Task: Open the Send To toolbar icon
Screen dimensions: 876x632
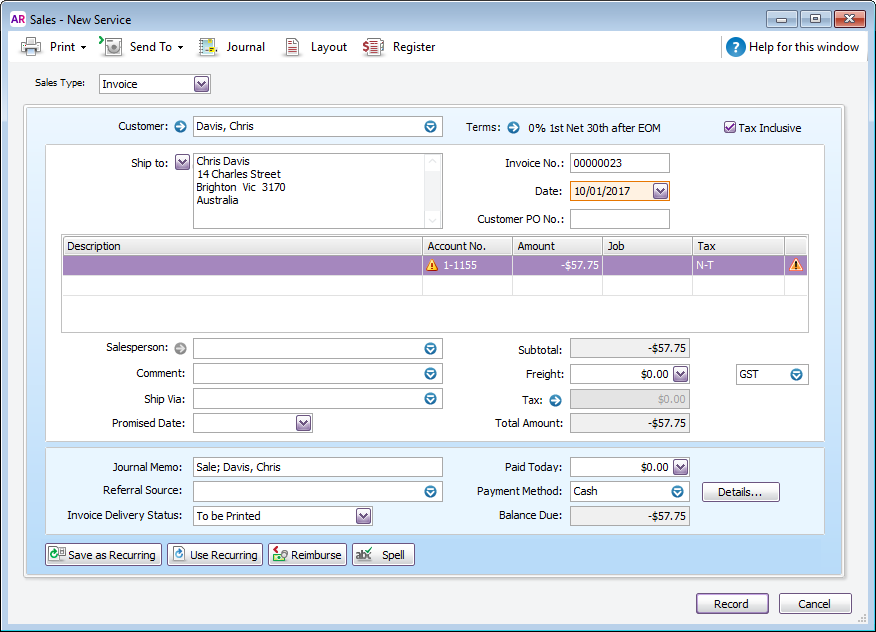Action: pos(111,46)
